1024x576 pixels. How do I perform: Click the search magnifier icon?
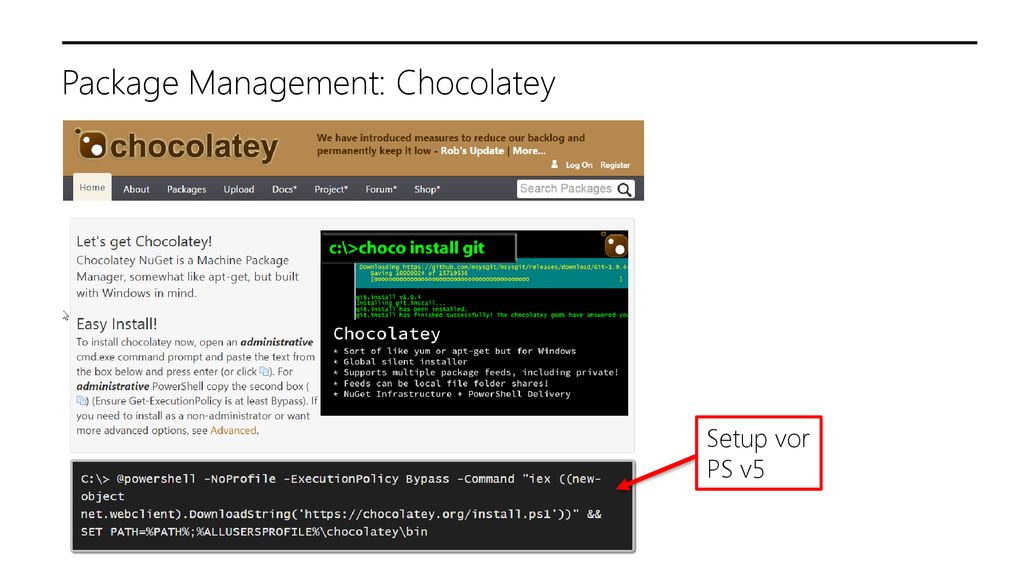[624, 189]
